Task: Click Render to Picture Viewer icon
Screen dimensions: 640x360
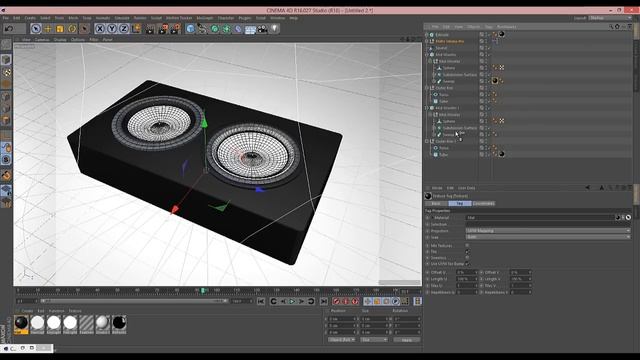Action: (163, 29)
